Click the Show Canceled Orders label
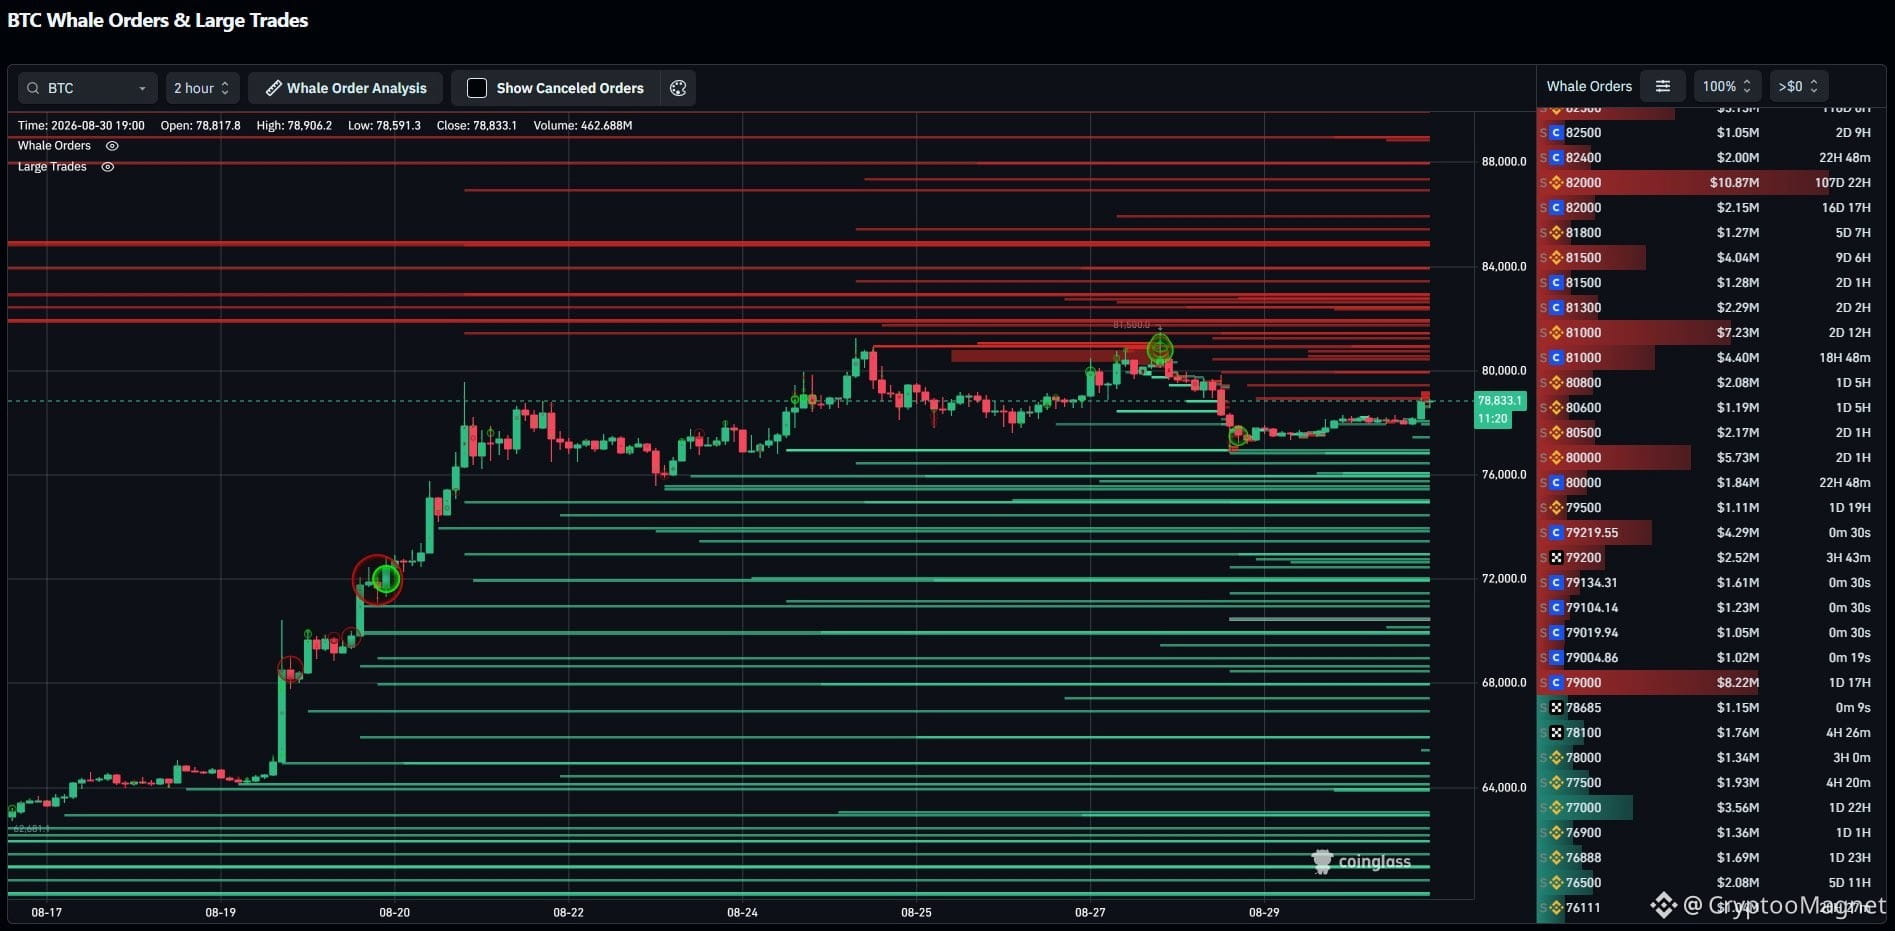 (x=570, y=88)
